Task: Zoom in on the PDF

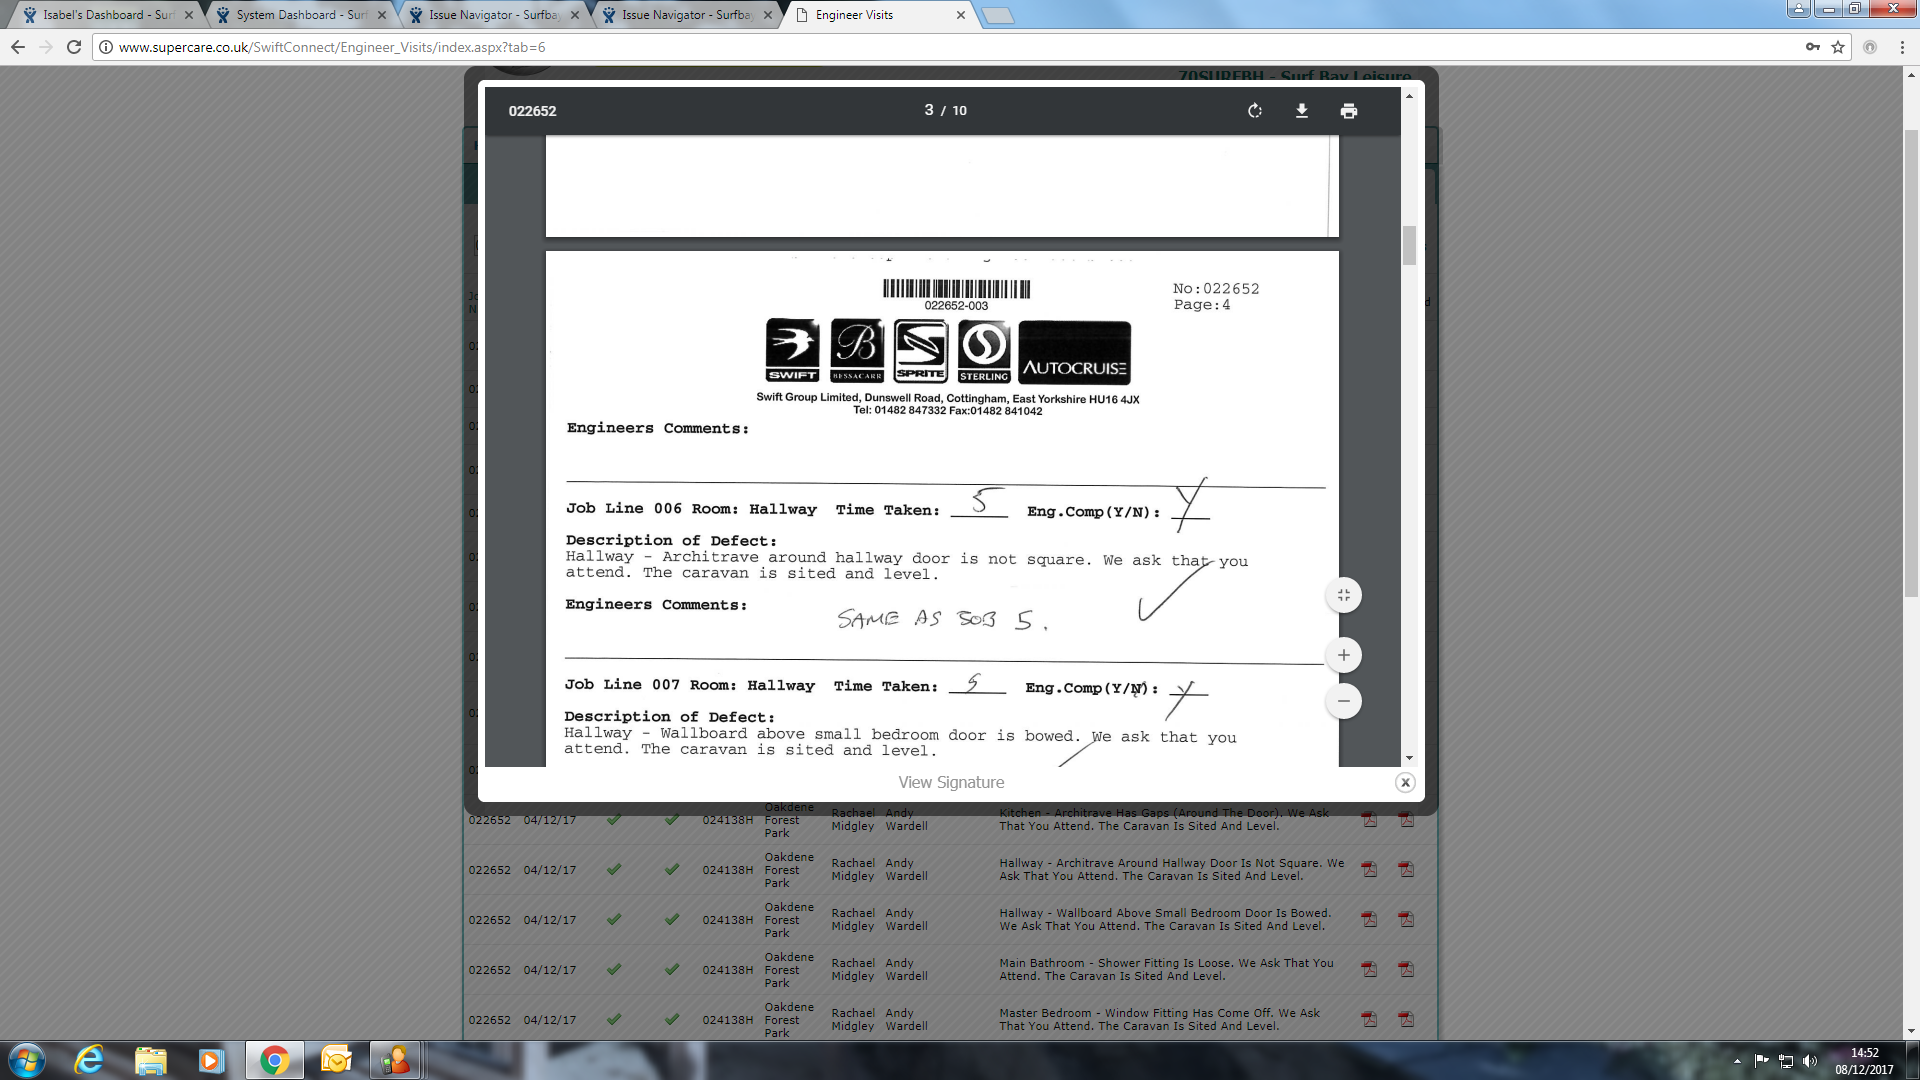Action: tap(1343, 655)
